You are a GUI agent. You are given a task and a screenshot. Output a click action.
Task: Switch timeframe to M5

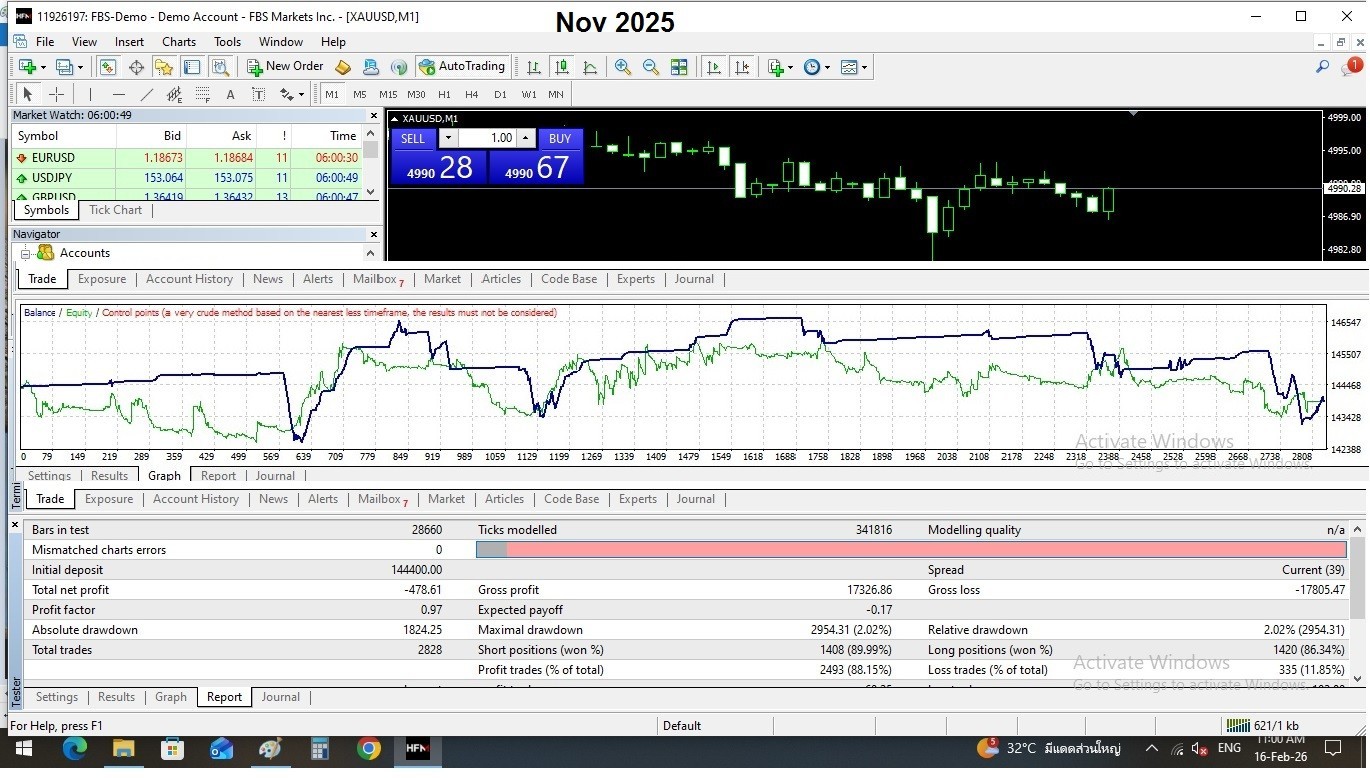click(360, 94)
